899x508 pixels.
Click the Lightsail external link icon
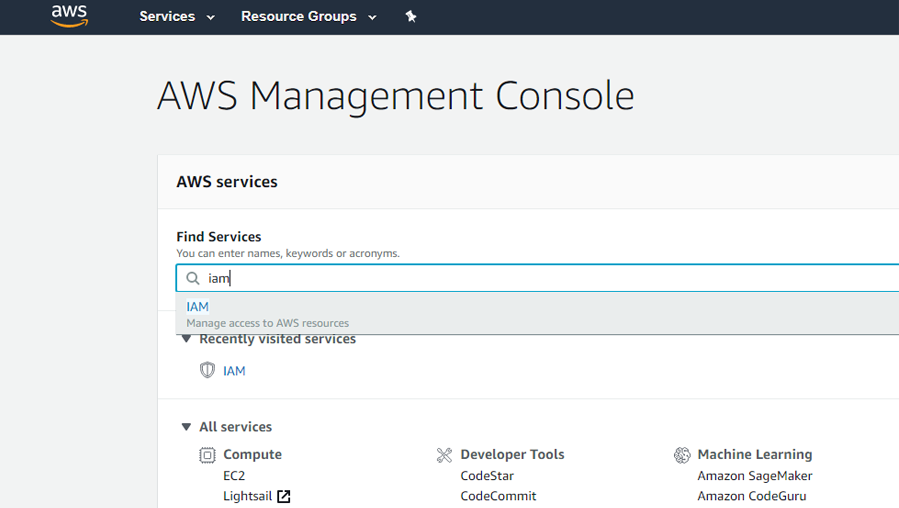[x=284, y=497]
